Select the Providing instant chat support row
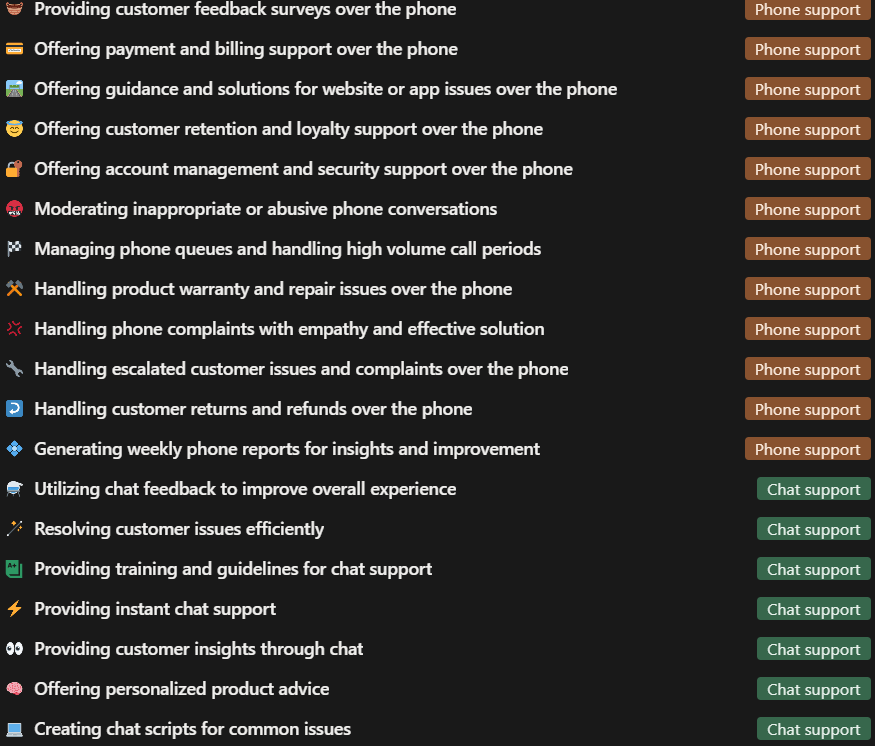This screenshot has height=746, width=875. (155, 608)
